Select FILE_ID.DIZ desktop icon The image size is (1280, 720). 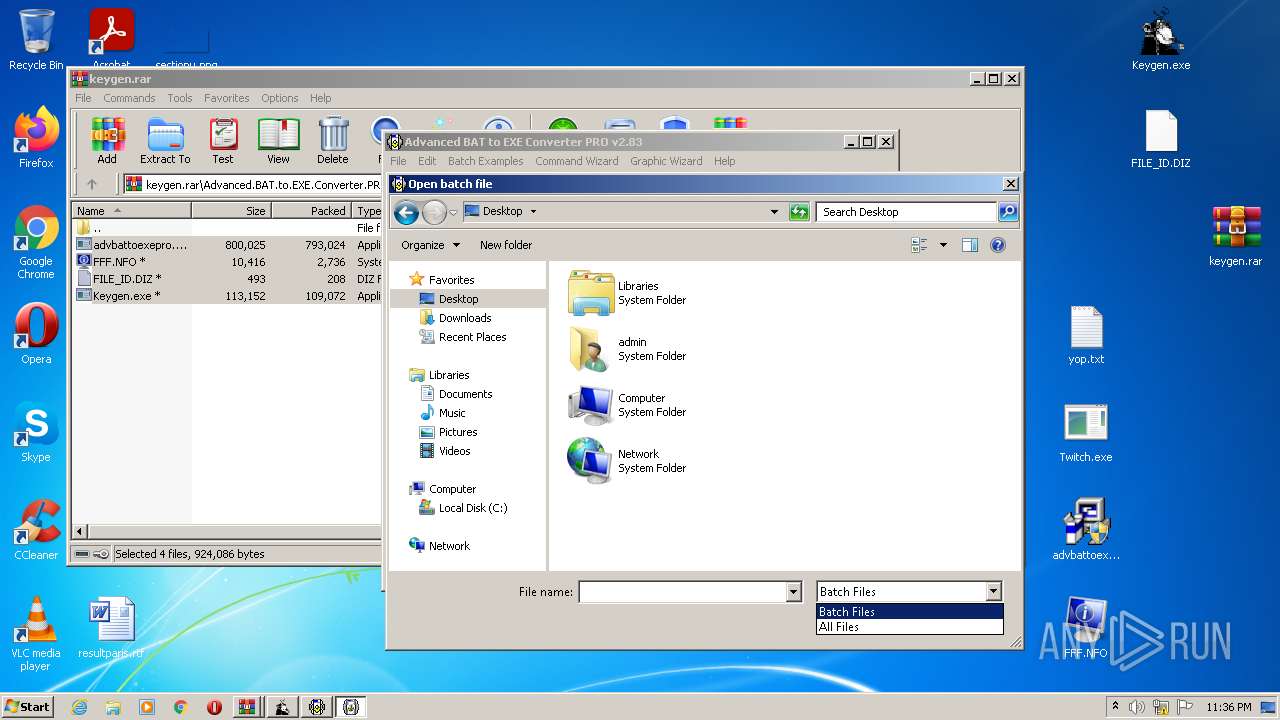coord(1161,138)
